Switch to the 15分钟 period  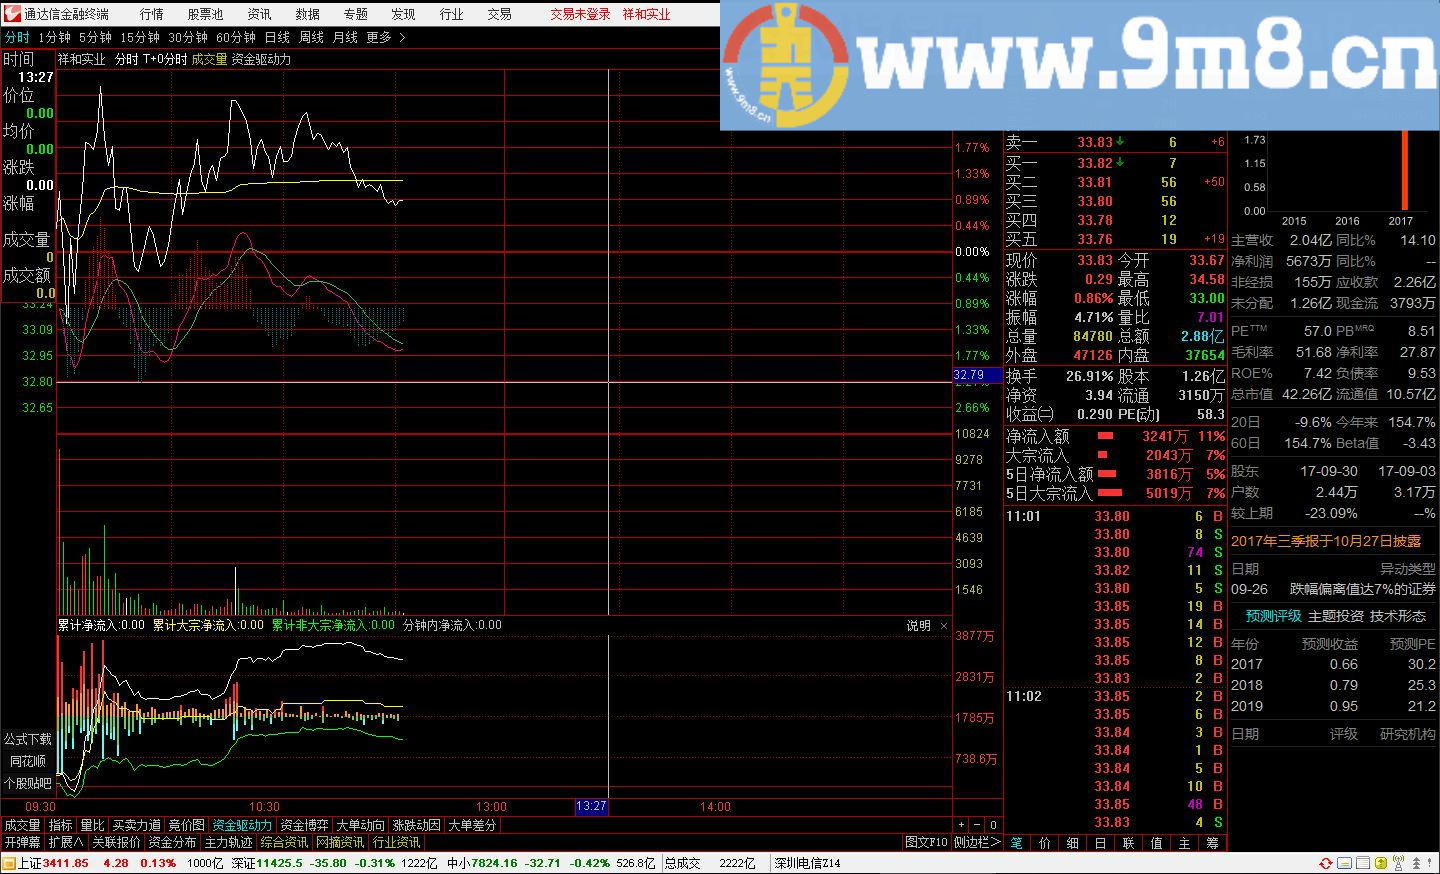140,37
